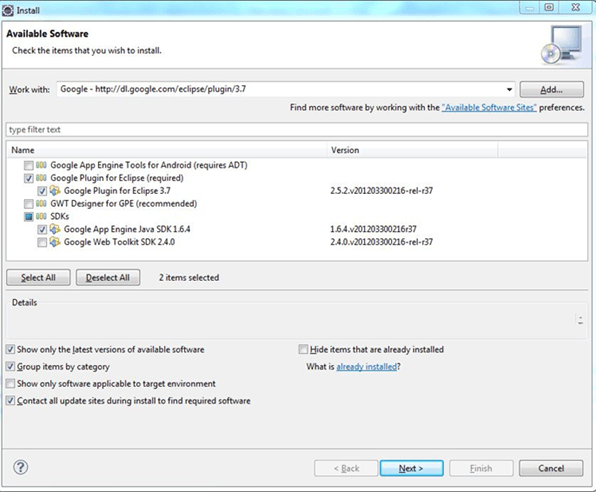Image resolution: width=596 pixels, height=492 pixels.
Task: Select version 2.5.2.v201203300216-rel-r37 cell
Action: pos(382,191)
